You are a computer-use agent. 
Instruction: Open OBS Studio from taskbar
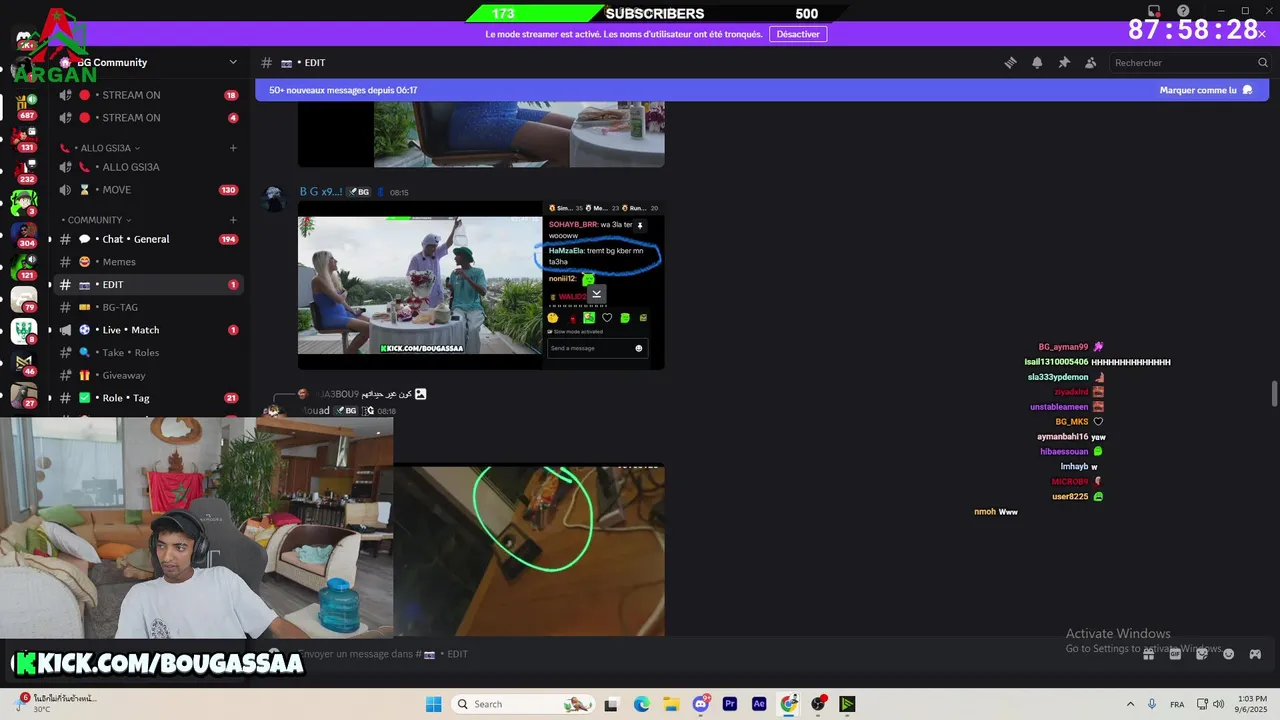818,704
